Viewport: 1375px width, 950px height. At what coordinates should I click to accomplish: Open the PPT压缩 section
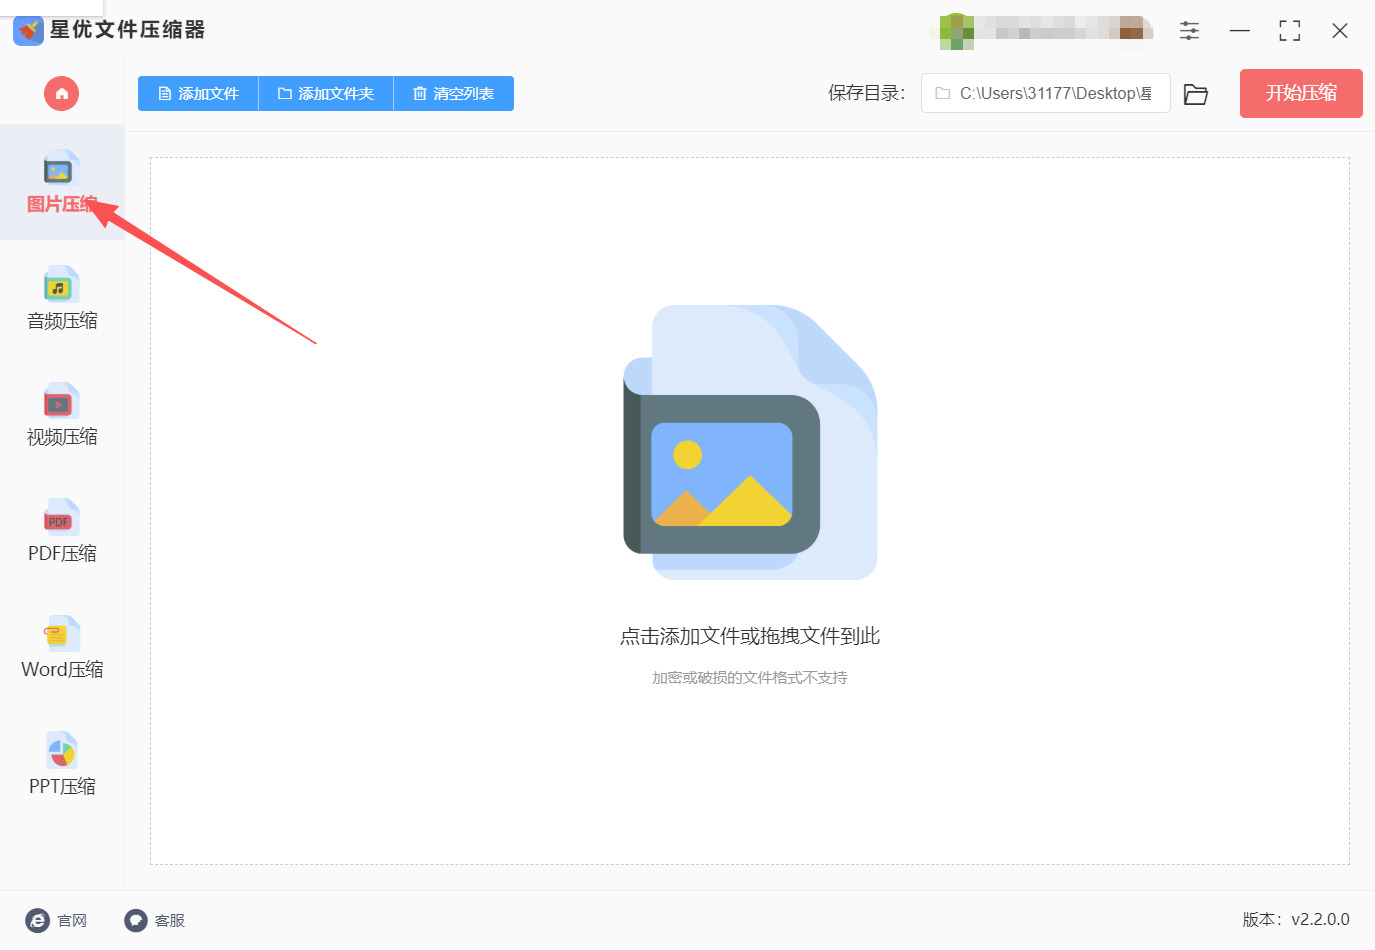(x=62, y=763)
